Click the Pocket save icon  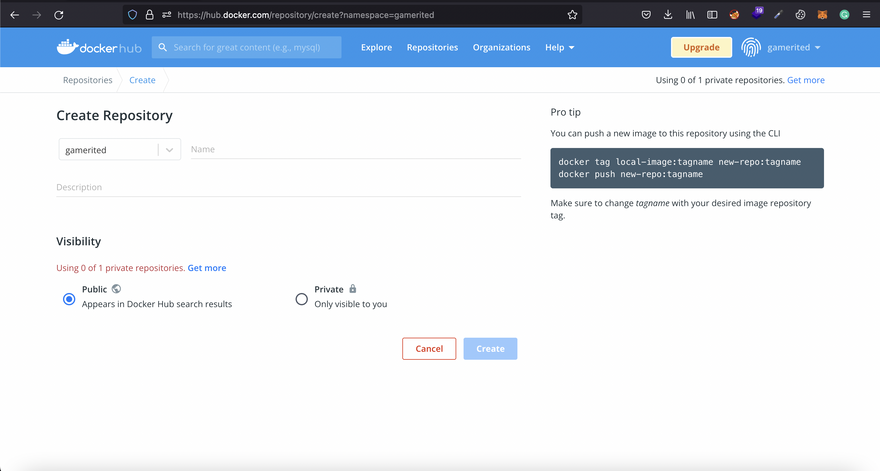646,15
